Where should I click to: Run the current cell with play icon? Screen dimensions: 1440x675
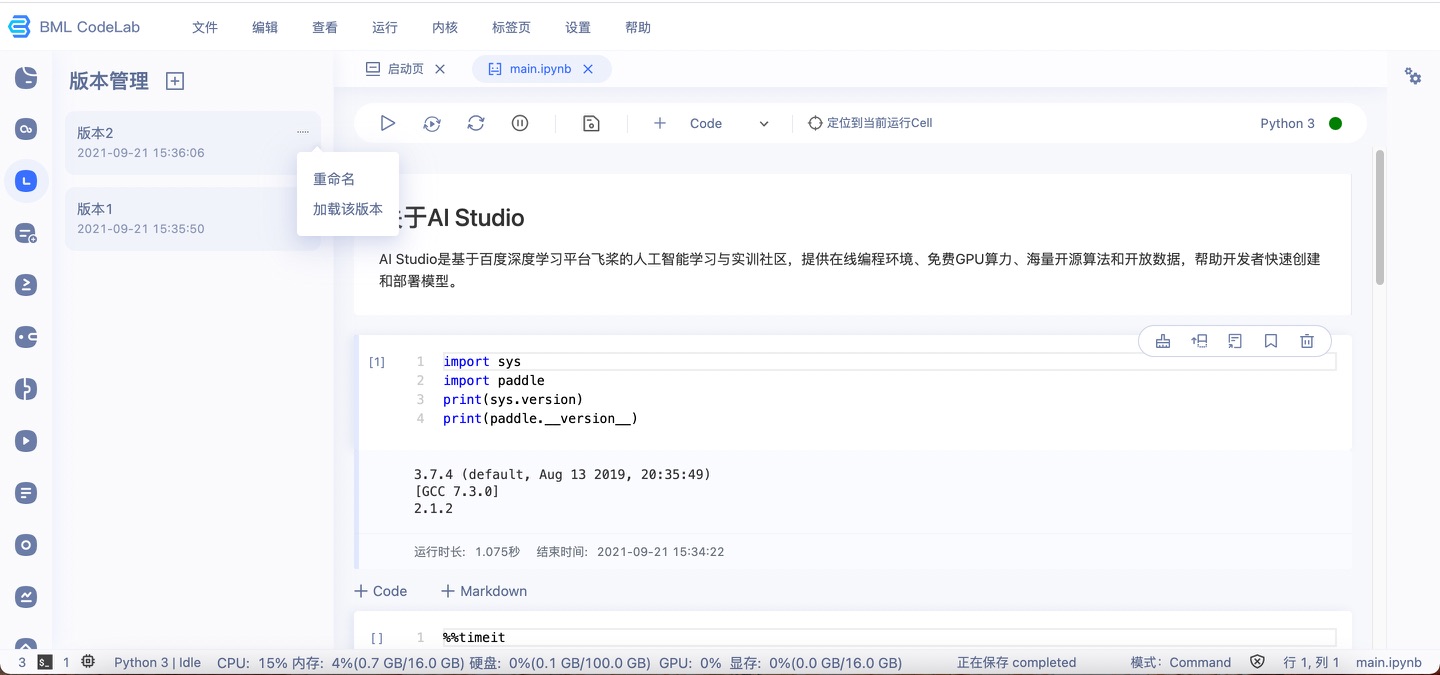(x=388, y=123)
